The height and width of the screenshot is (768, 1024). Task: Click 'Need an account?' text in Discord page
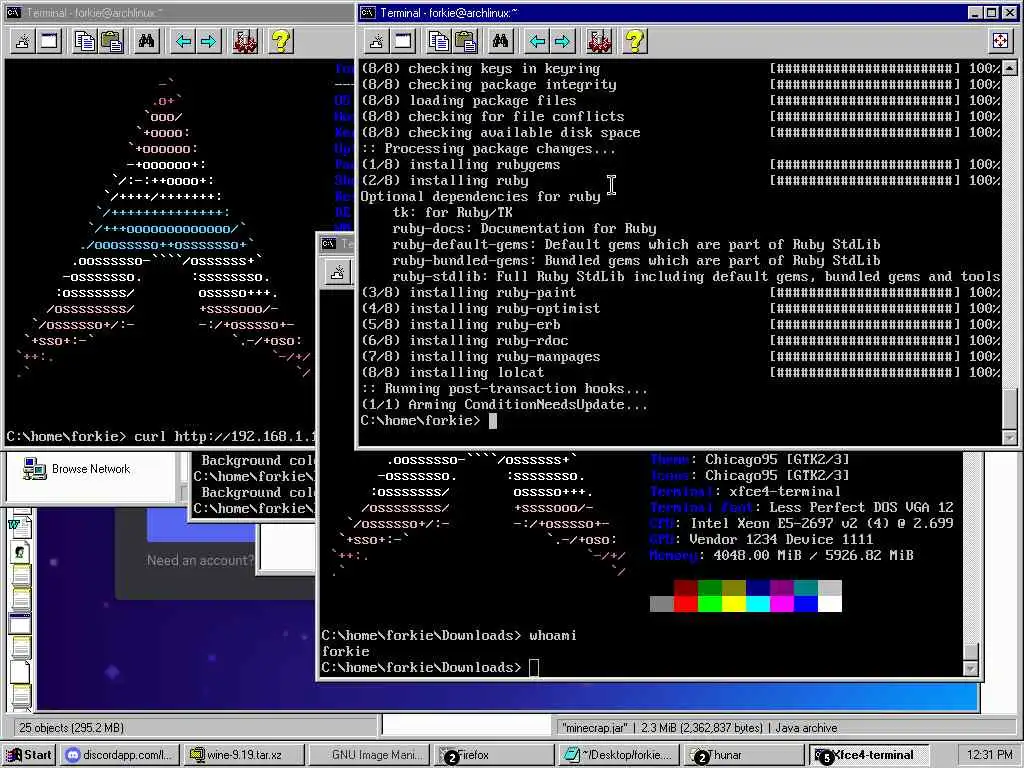(x=200, y=560)
